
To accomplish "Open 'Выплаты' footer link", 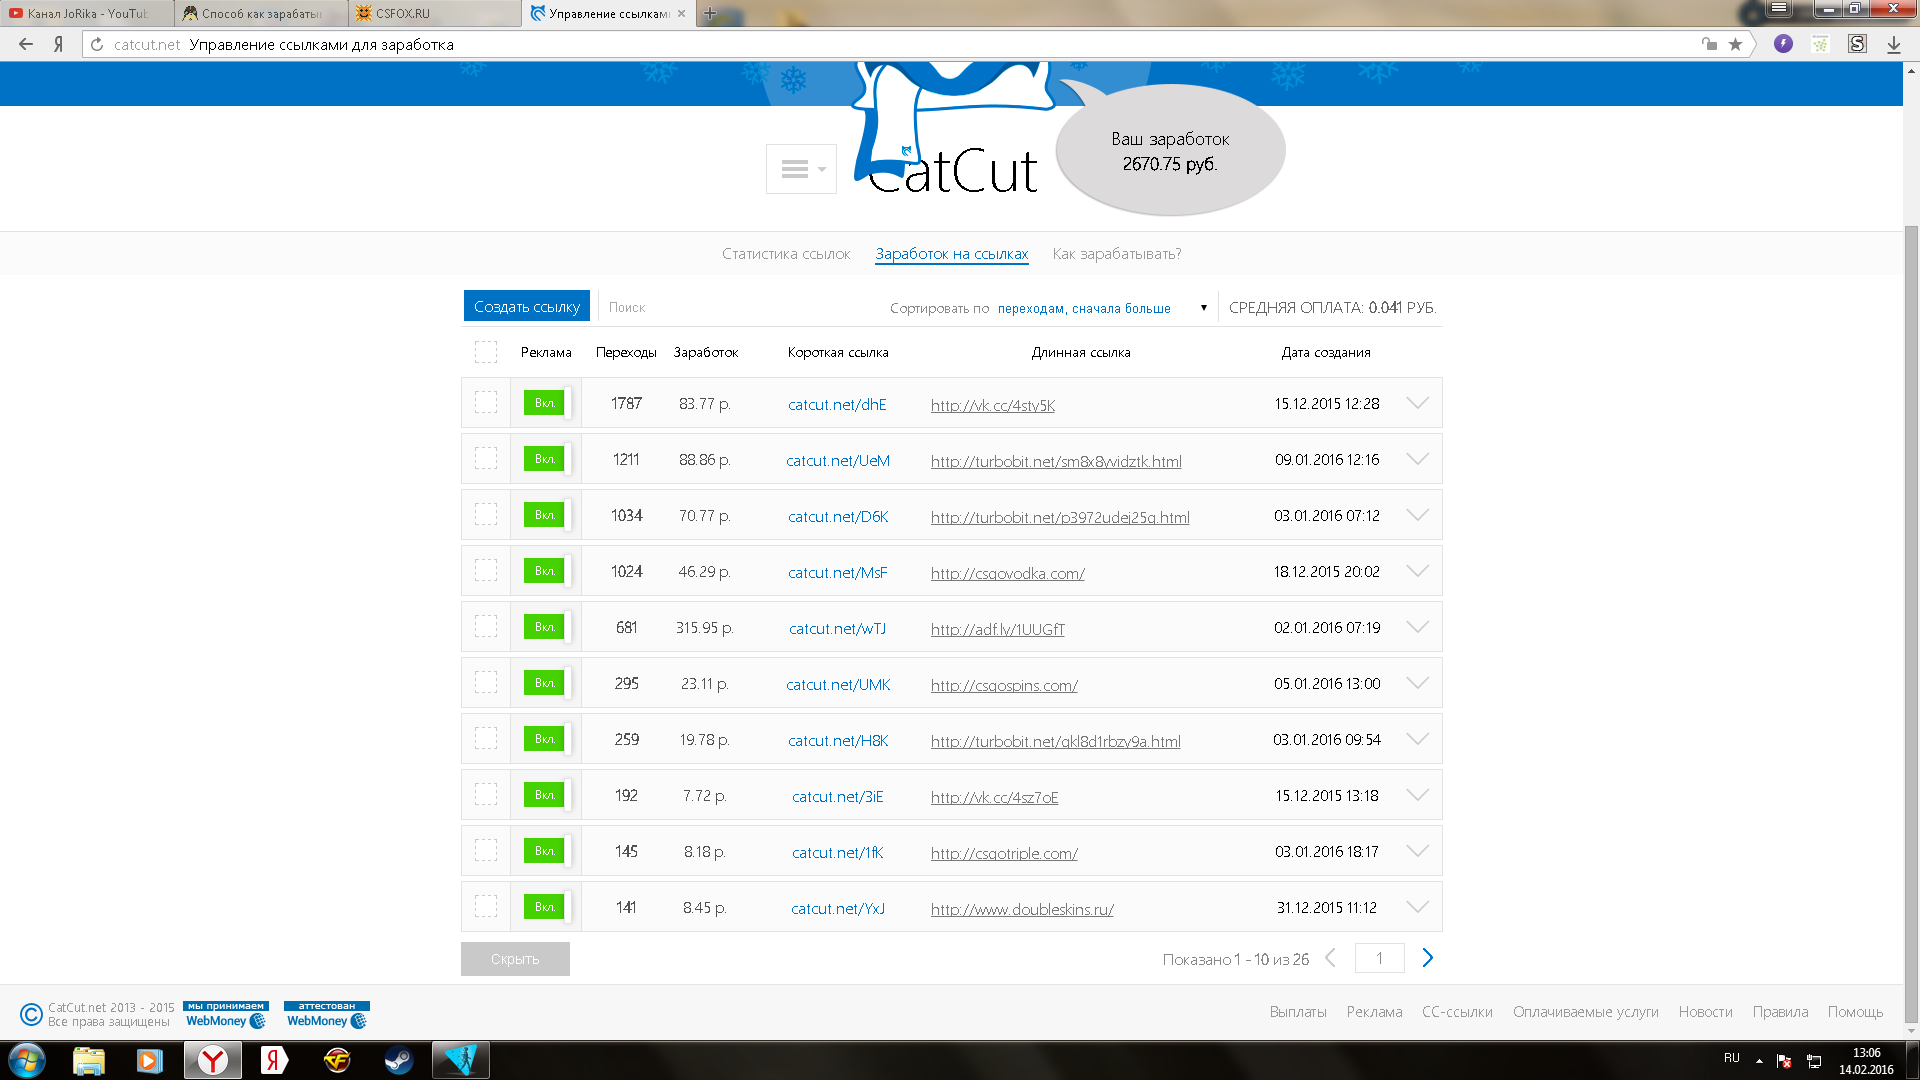I will tap(1298, 1012).
